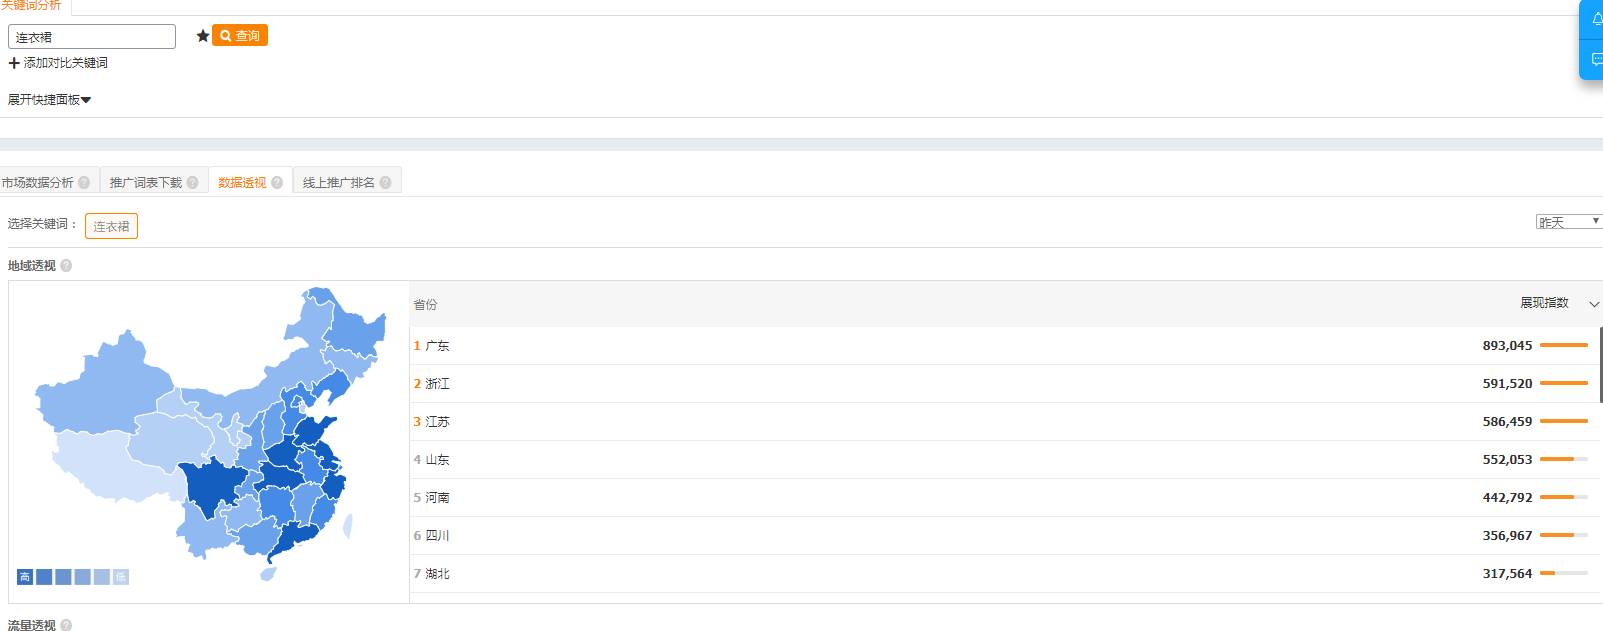Viewport: 1603px width, 631px height.
Task: Click the 展现指数 sort chevron
Action: pyautogui.click(x=1594, y=304)
